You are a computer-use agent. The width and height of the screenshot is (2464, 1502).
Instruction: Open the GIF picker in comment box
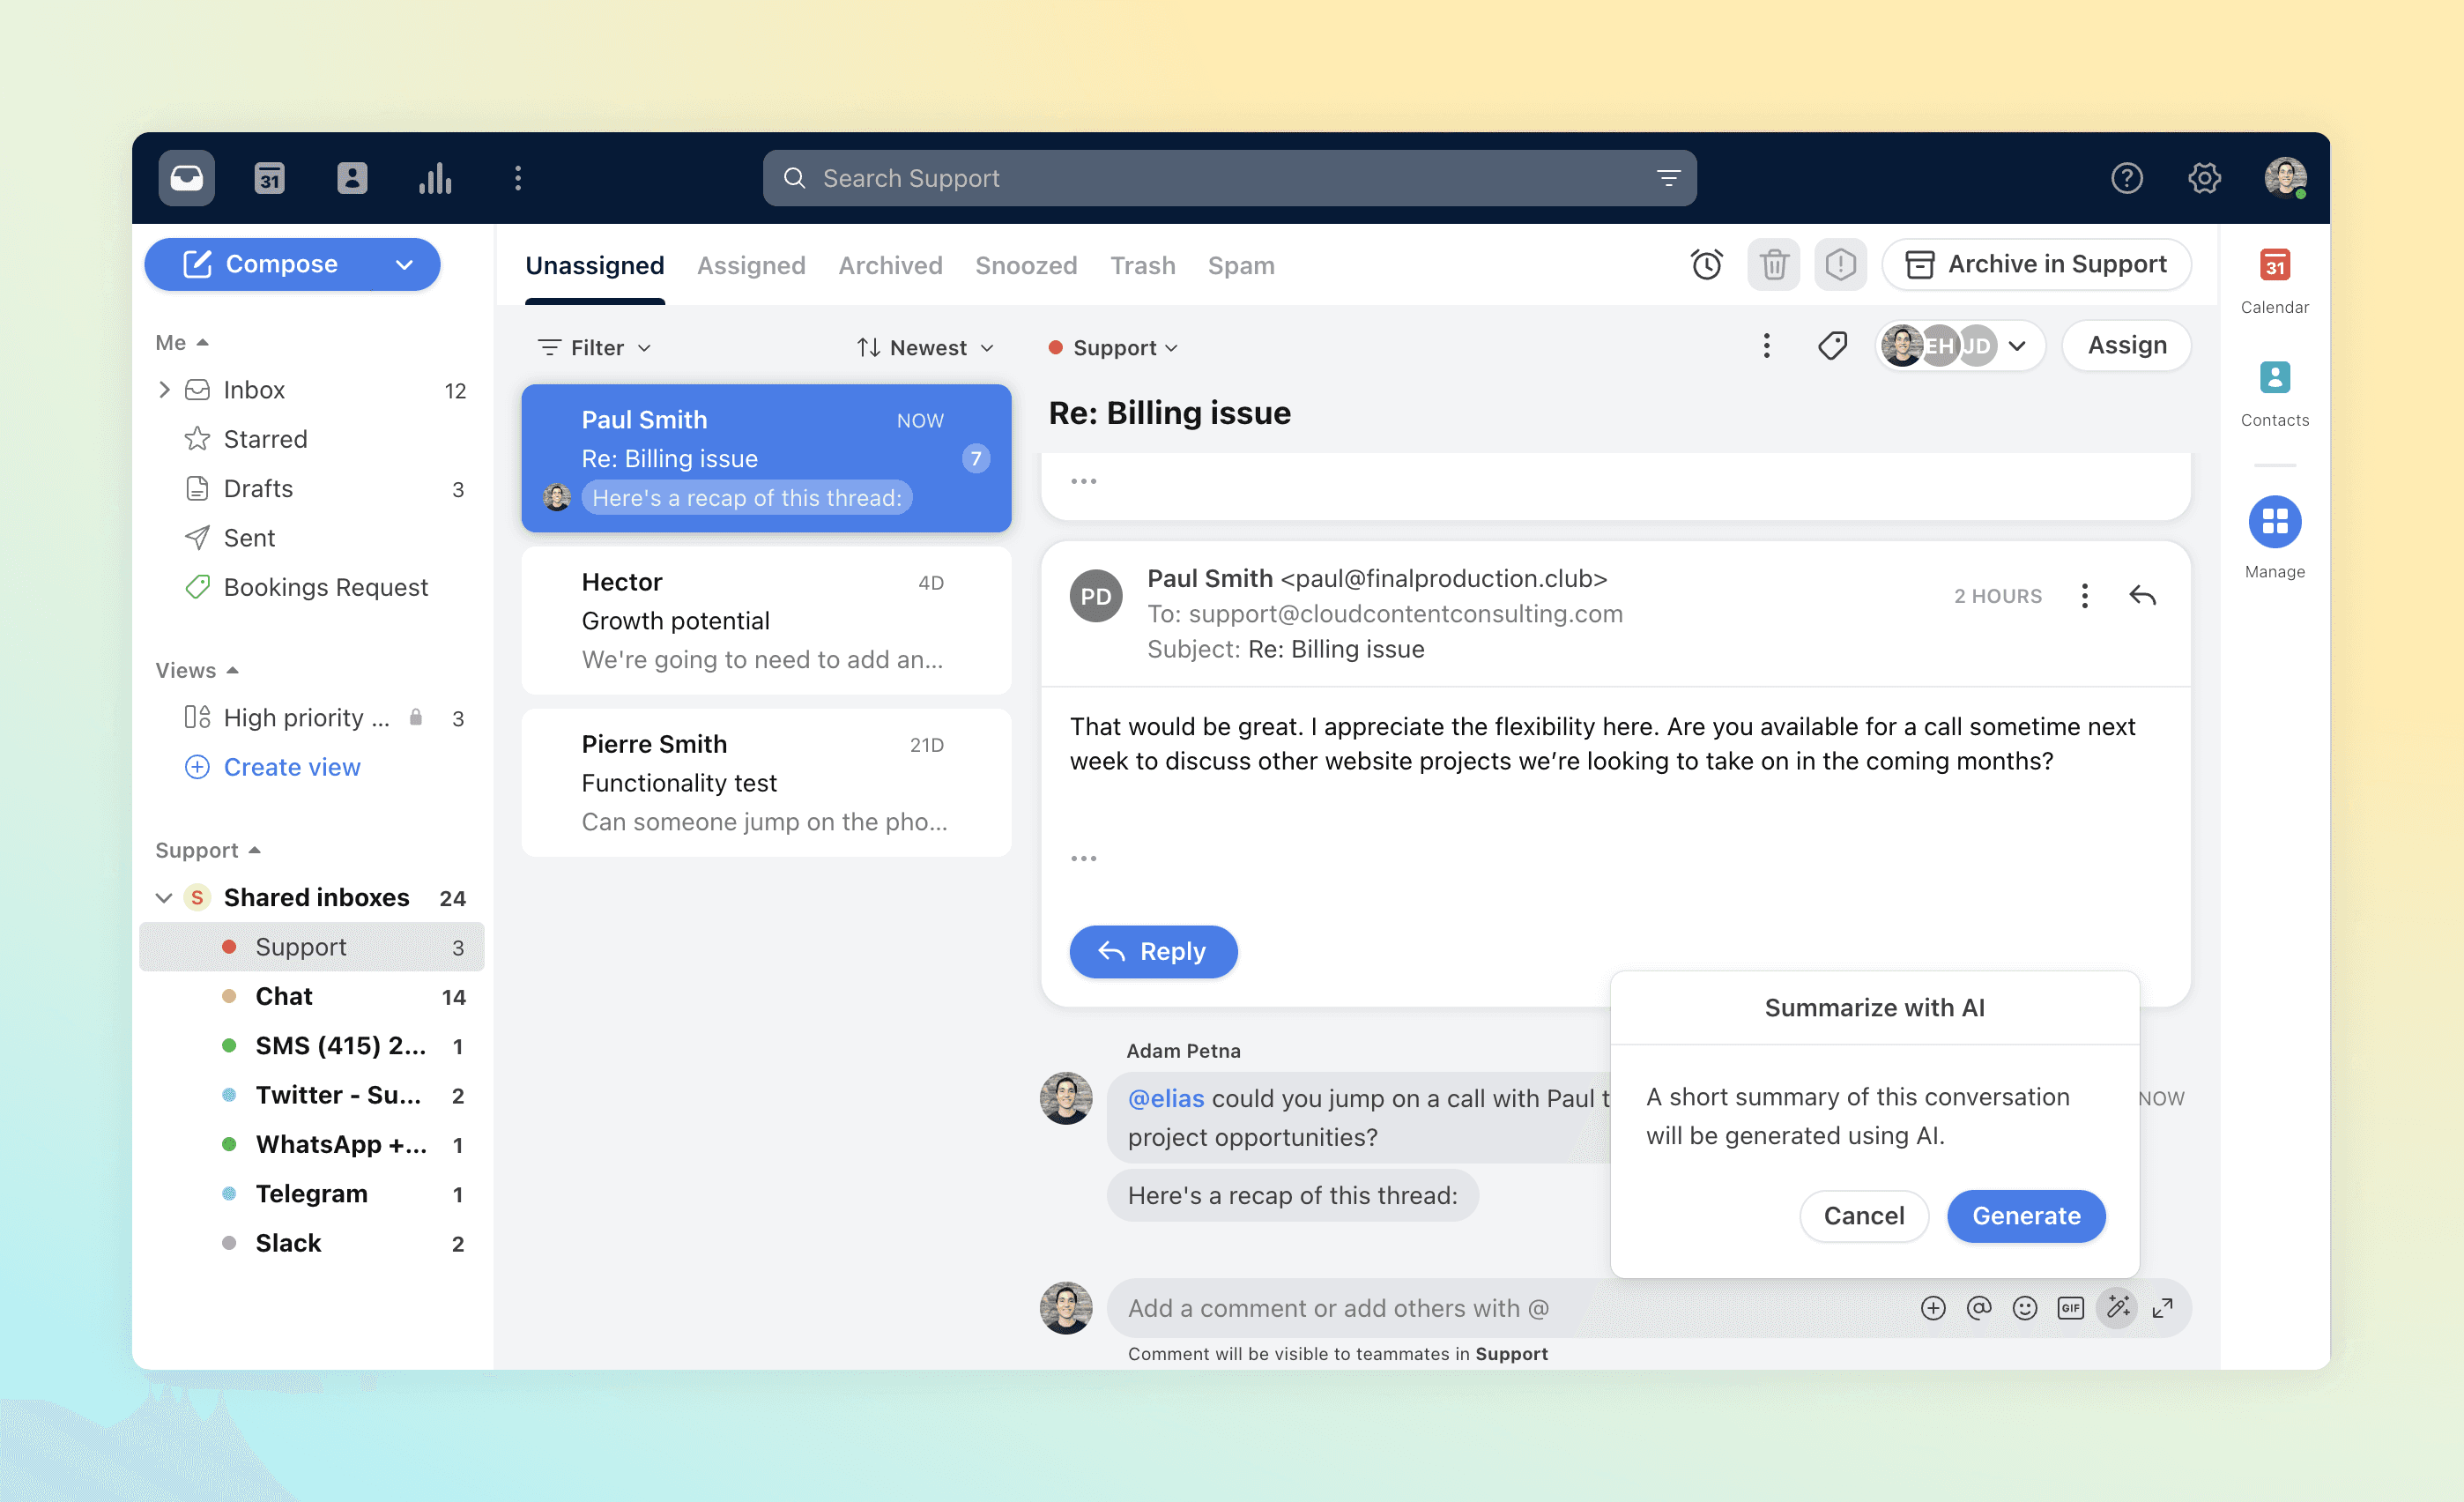(x=2071, y=1308)
